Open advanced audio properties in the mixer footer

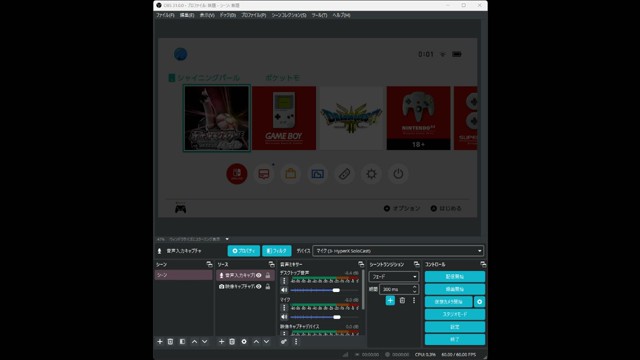[284, 342]
